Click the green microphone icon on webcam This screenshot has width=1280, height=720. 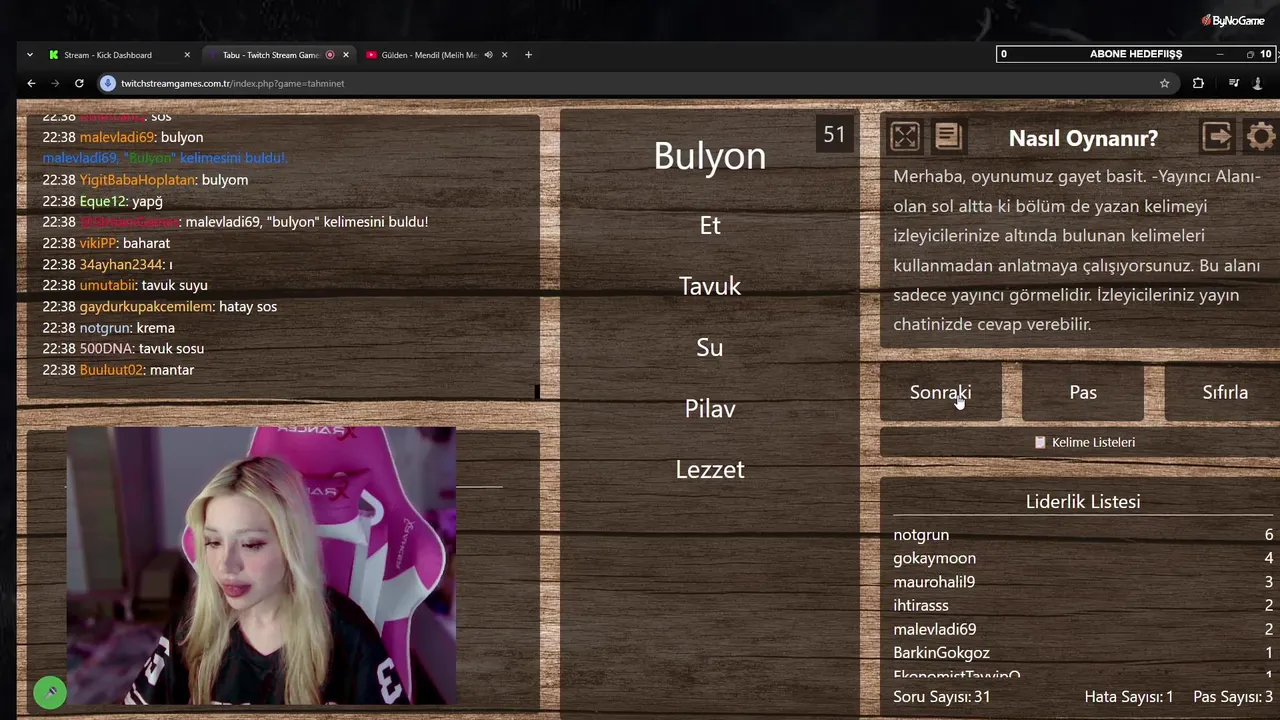click(x=50, y=692)
